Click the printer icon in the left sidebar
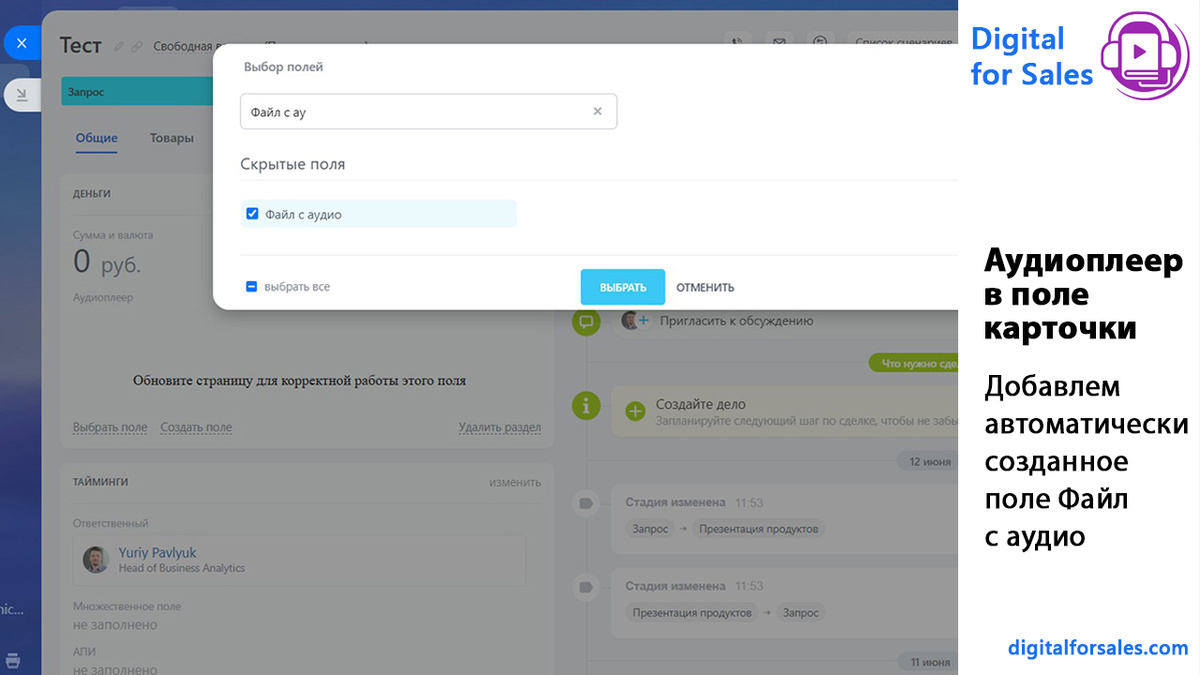 pos(13,661)
